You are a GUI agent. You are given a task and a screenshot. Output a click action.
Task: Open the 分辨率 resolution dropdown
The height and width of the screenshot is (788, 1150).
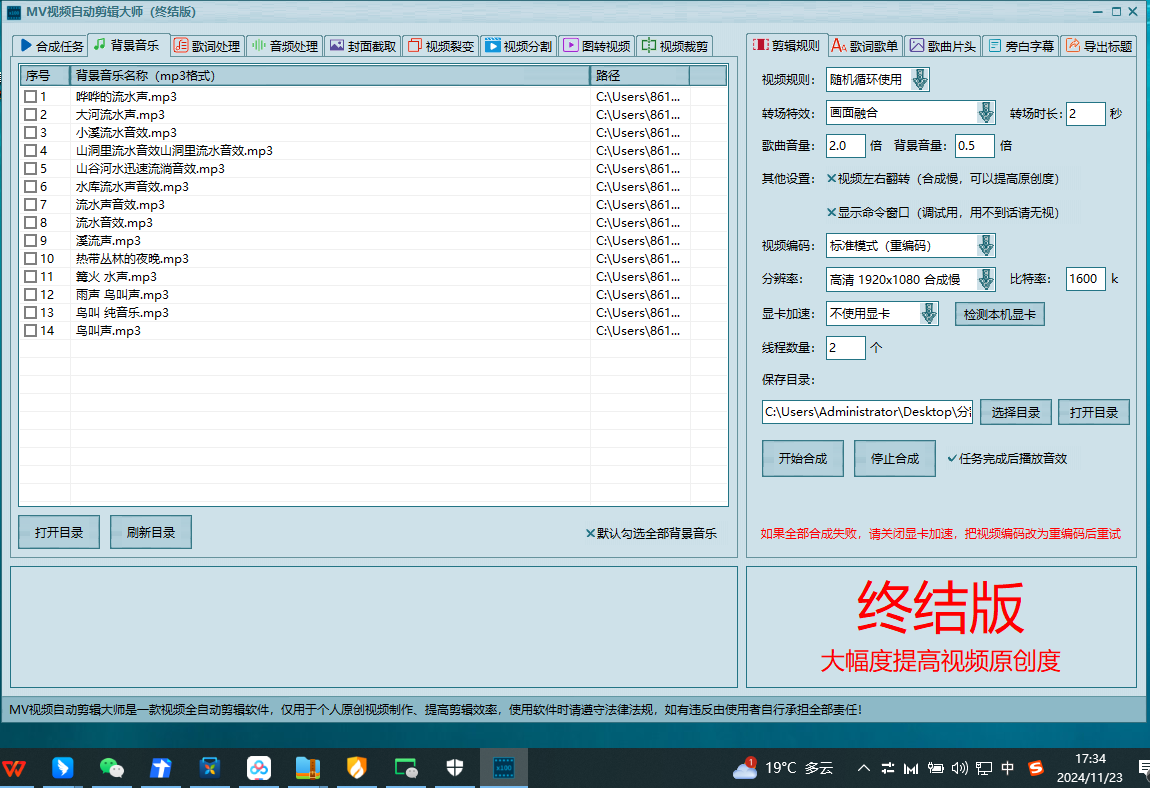[x=985, y=279]
